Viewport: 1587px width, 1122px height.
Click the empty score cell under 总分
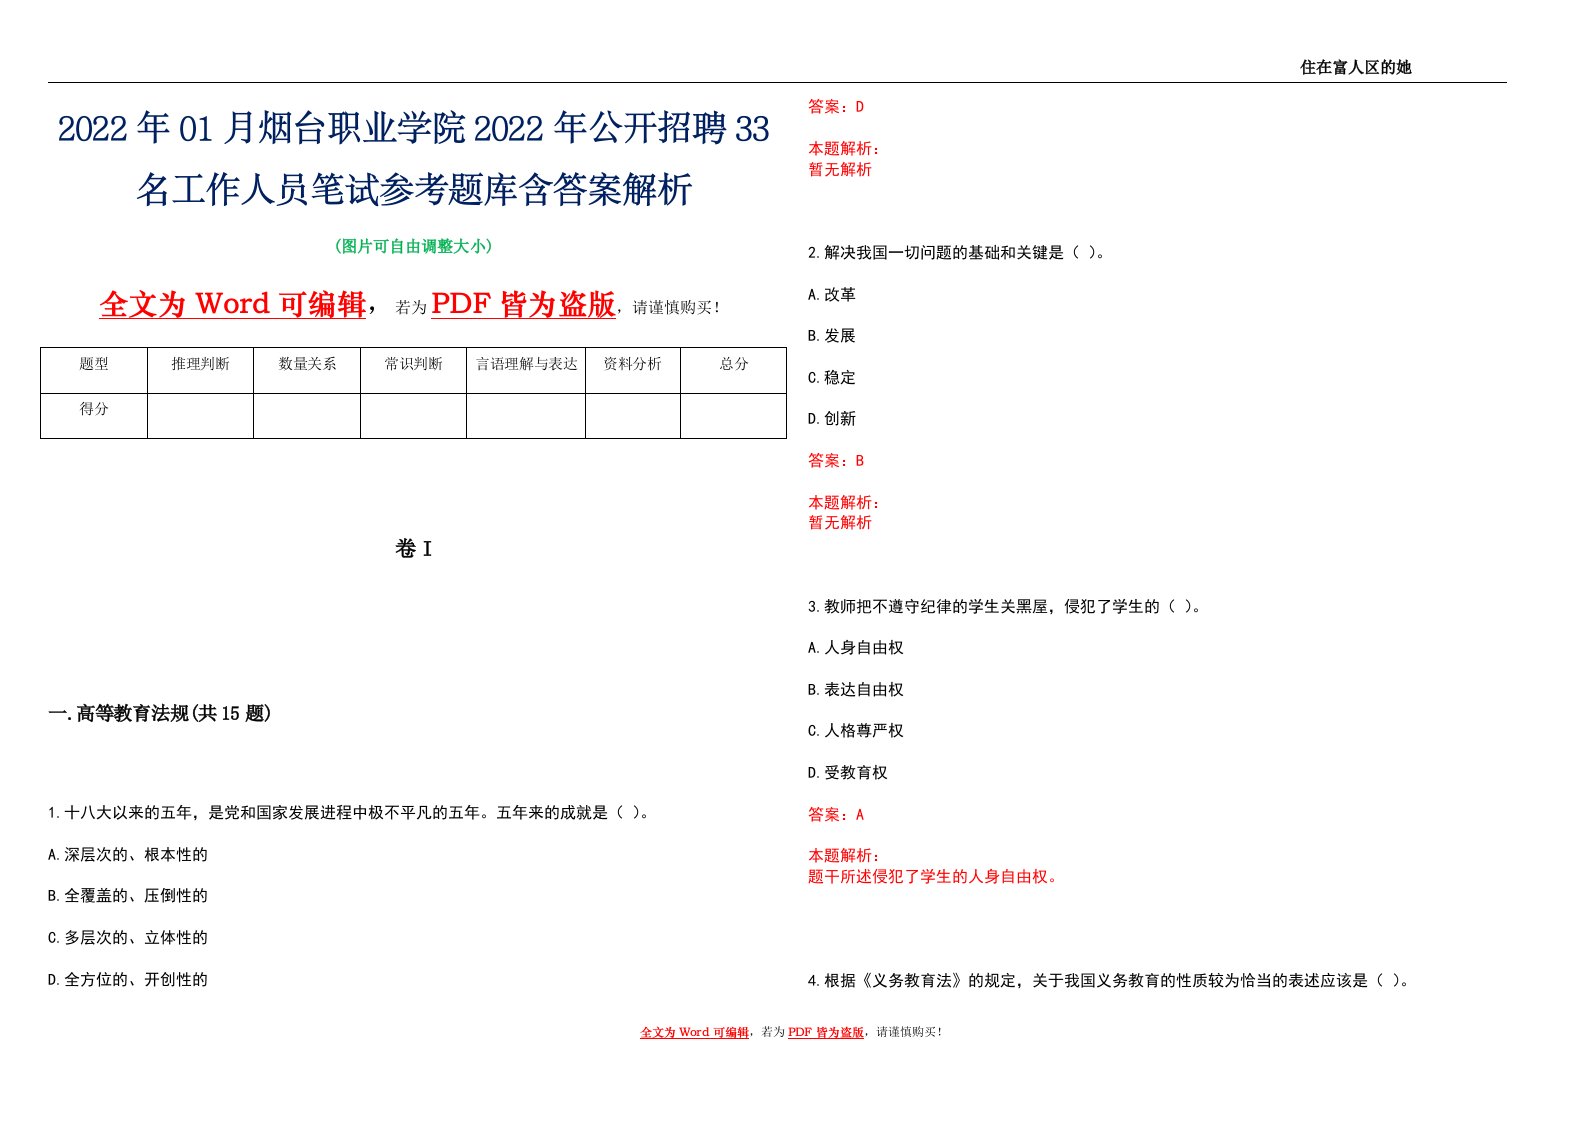pyautogui.click(x=734, y=416)
